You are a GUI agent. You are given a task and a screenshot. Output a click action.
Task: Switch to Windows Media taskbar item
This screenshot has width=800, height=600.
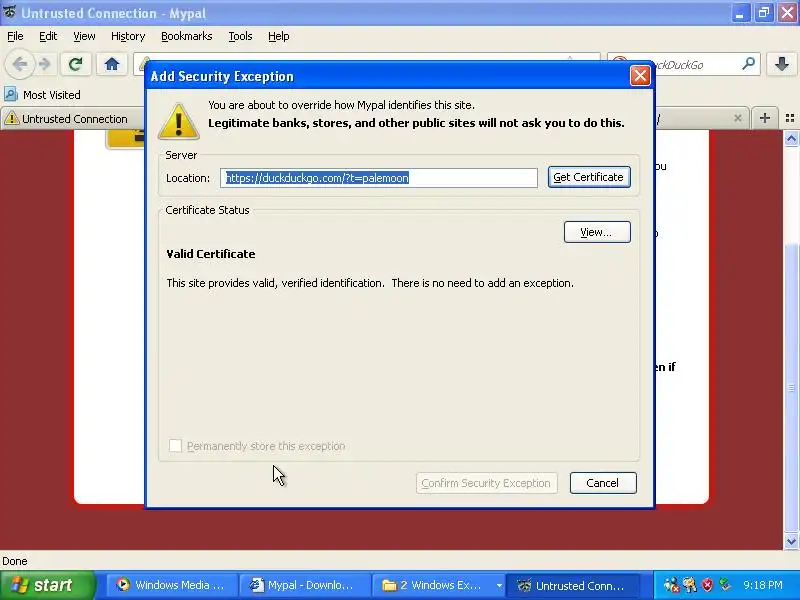(172, 585)
